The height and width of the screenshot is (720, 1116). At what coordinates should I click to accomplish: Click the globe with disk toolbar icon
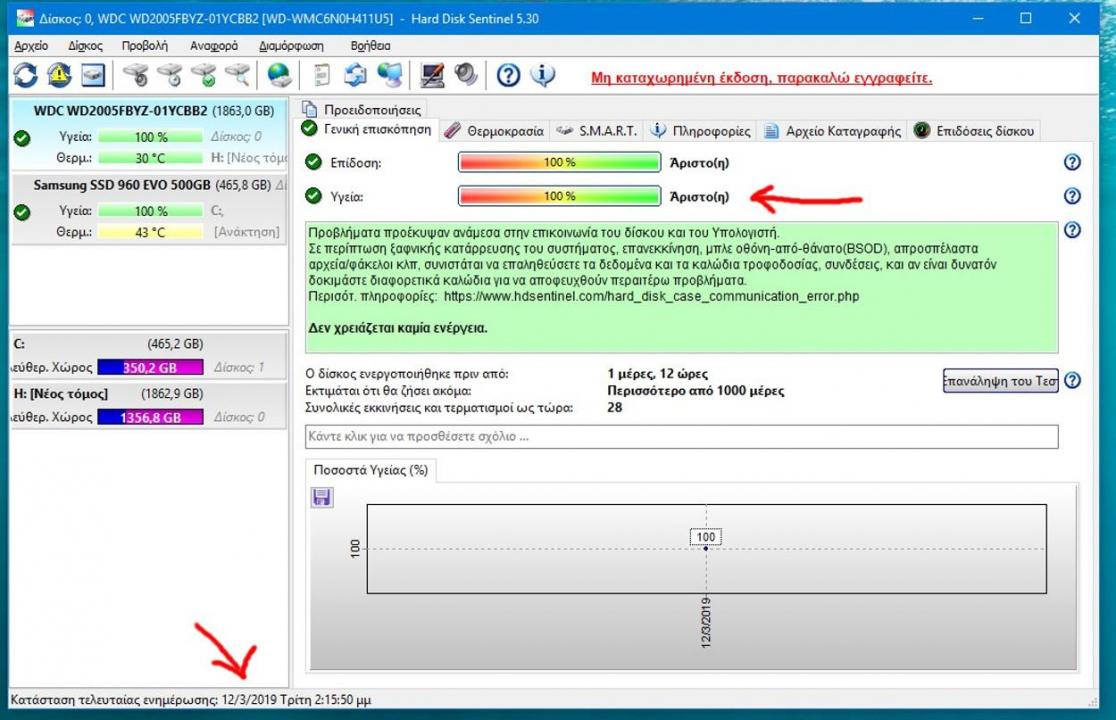click(278, 75)
